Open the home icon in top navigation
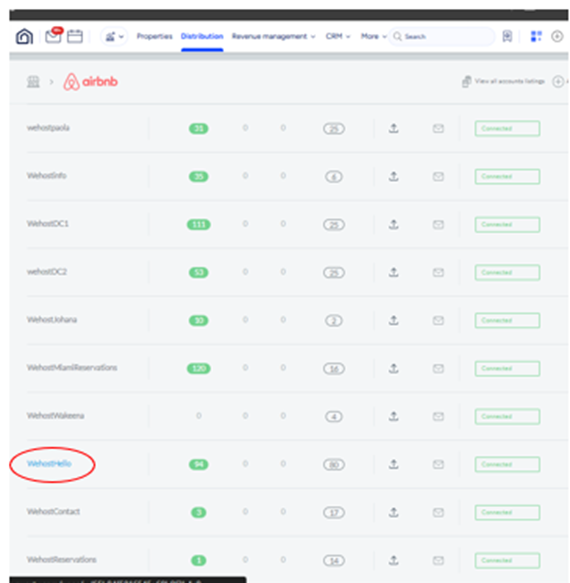Image resolution: width=570 pixels, height=583 pixels. pos(24,36)
